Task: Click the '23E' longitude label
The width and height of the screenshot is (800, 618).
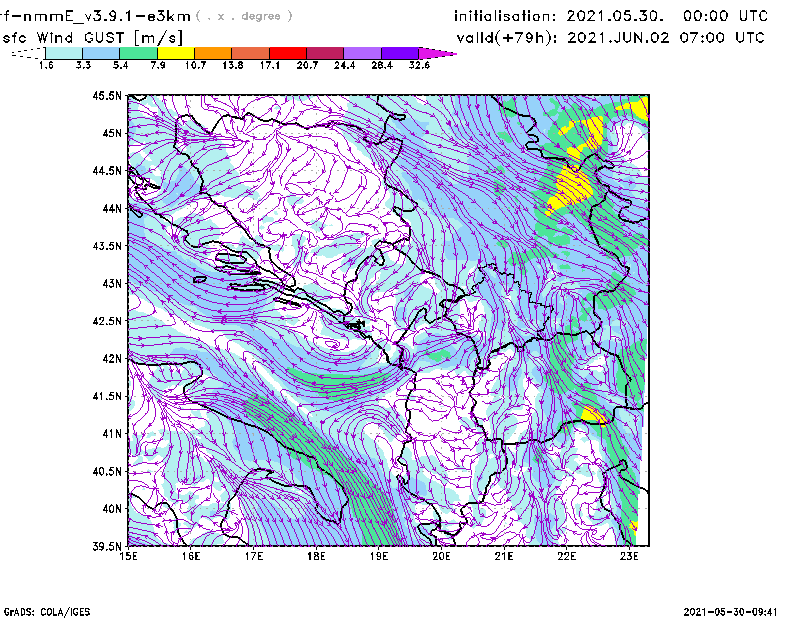Action: pyautogui.click(x=629, y=556)
